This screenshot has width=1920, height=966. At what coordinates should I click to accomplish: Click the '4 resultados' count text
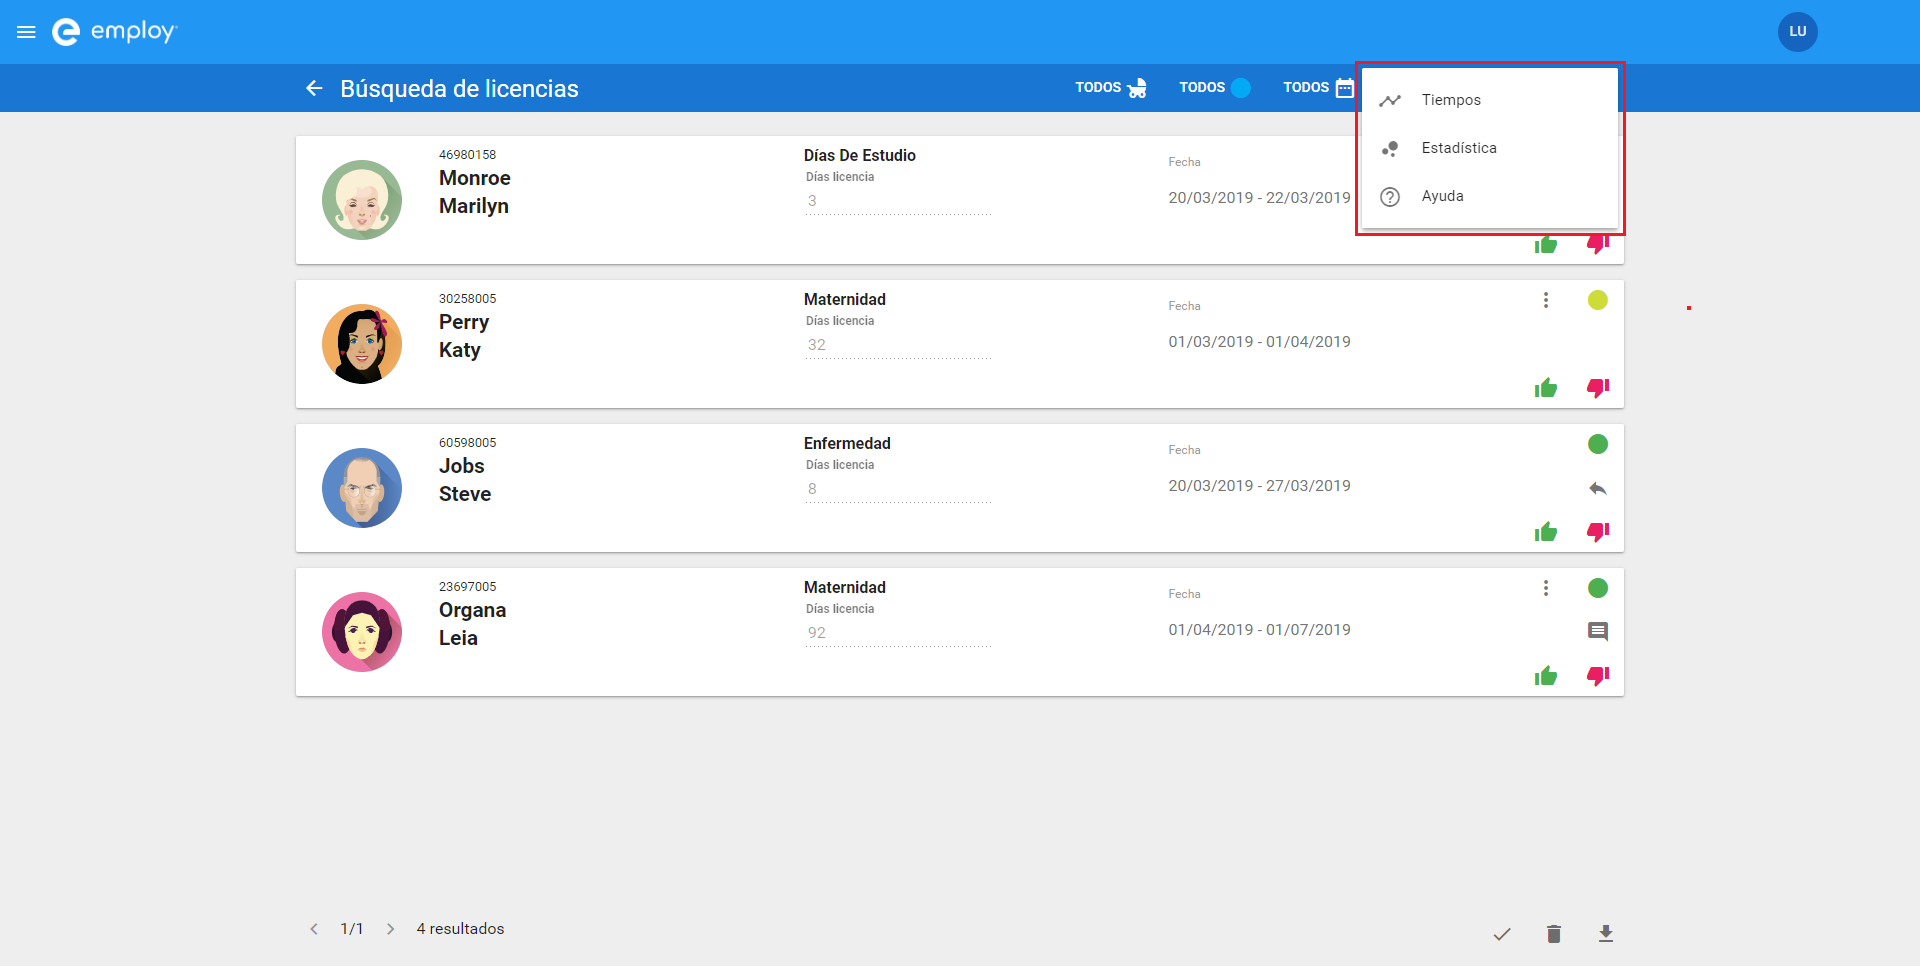click(460, 929)
